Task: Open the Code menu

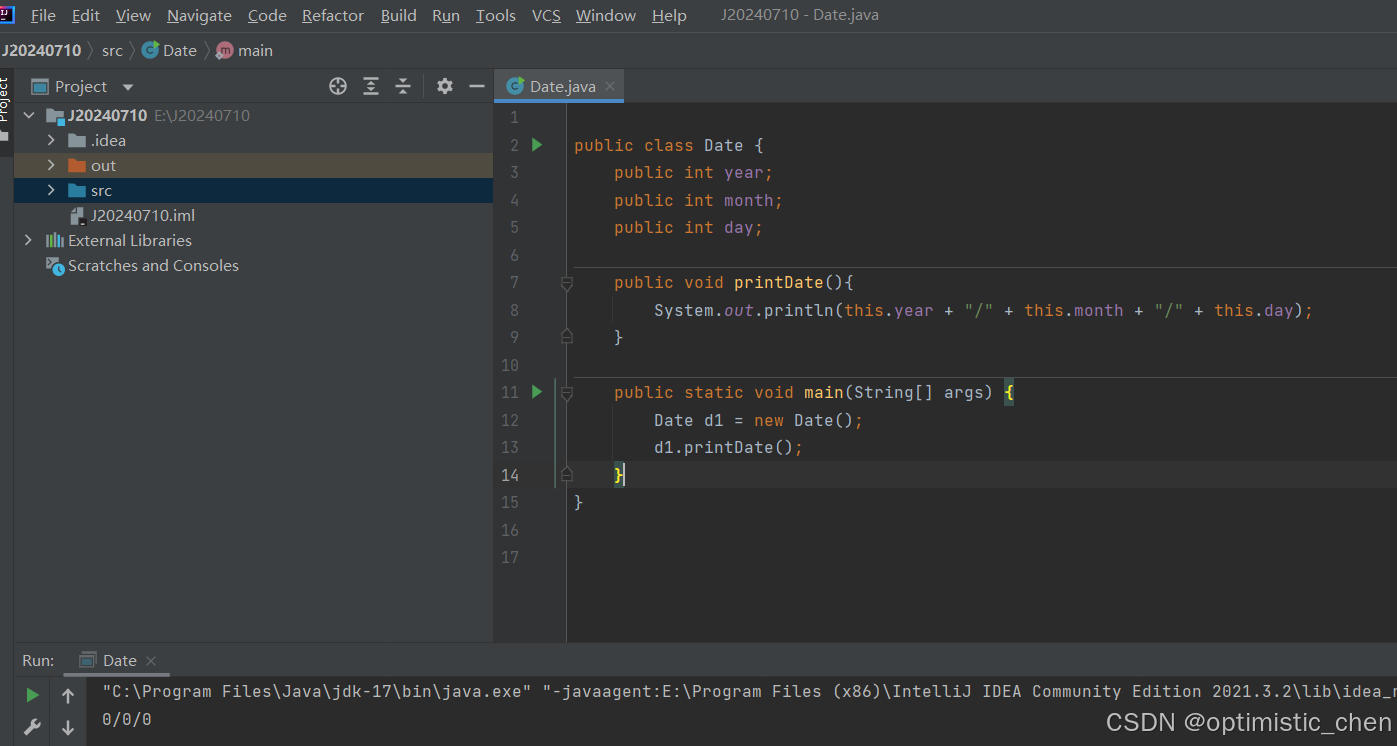Action: [x=267, y=16]
